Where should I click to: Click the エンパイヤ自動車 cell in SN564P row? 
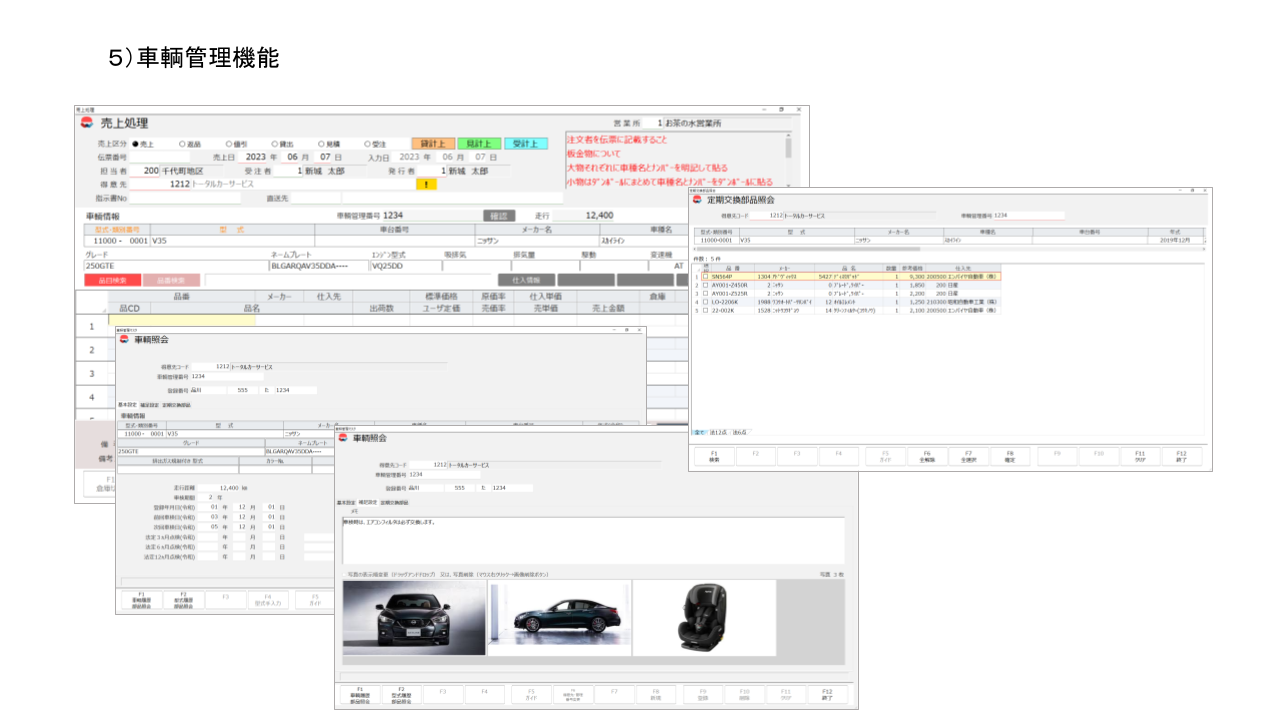coord(974,276)
